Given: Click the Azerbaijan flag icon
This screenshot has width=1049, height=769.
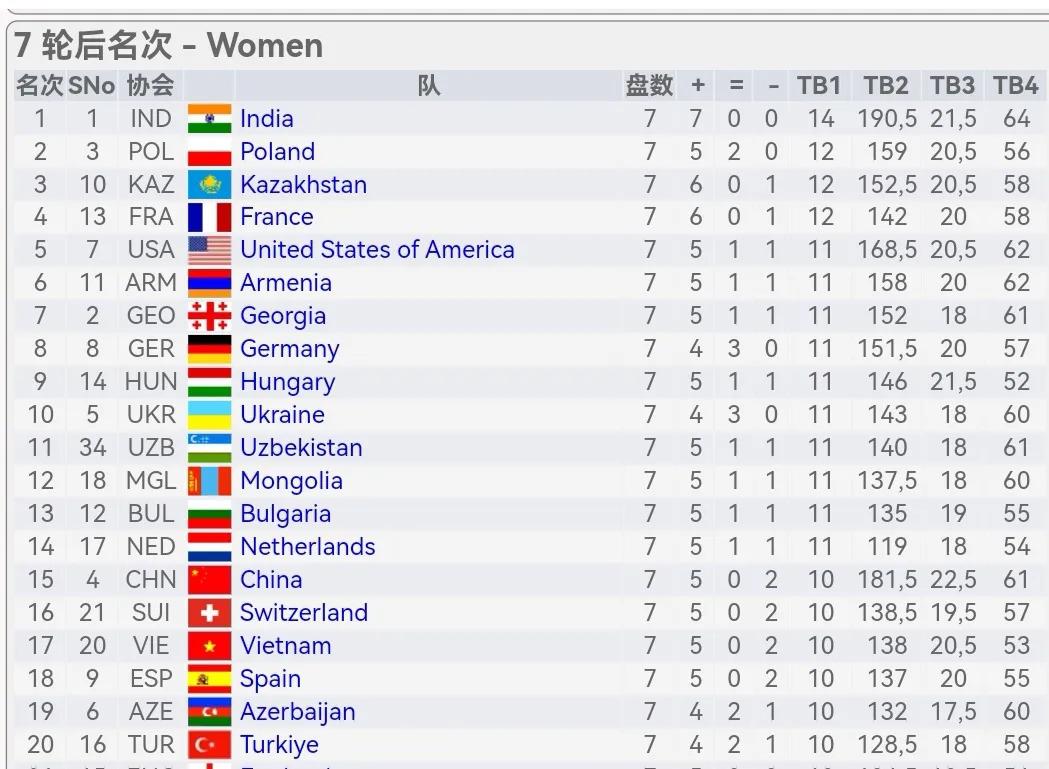Looking at the screenshot, I should pyautogui.click(x=209, y=711).
